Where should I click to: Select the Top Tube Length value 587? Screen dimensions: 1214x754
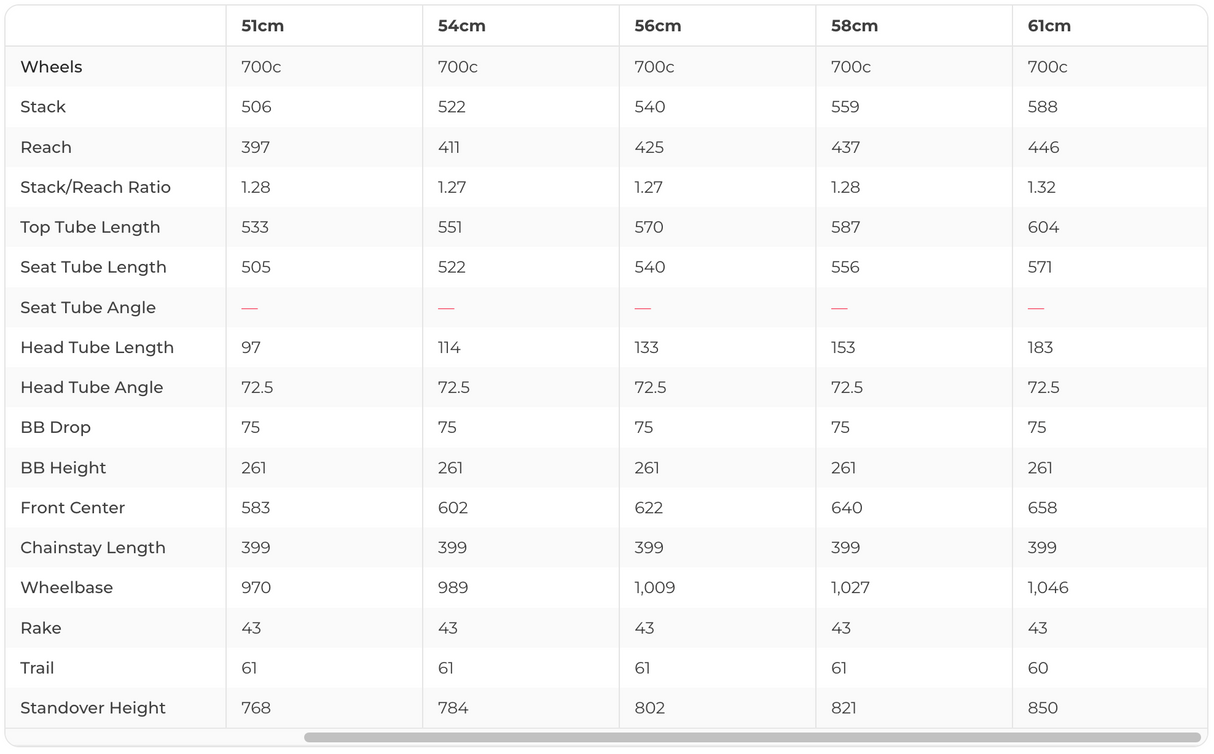845,227
